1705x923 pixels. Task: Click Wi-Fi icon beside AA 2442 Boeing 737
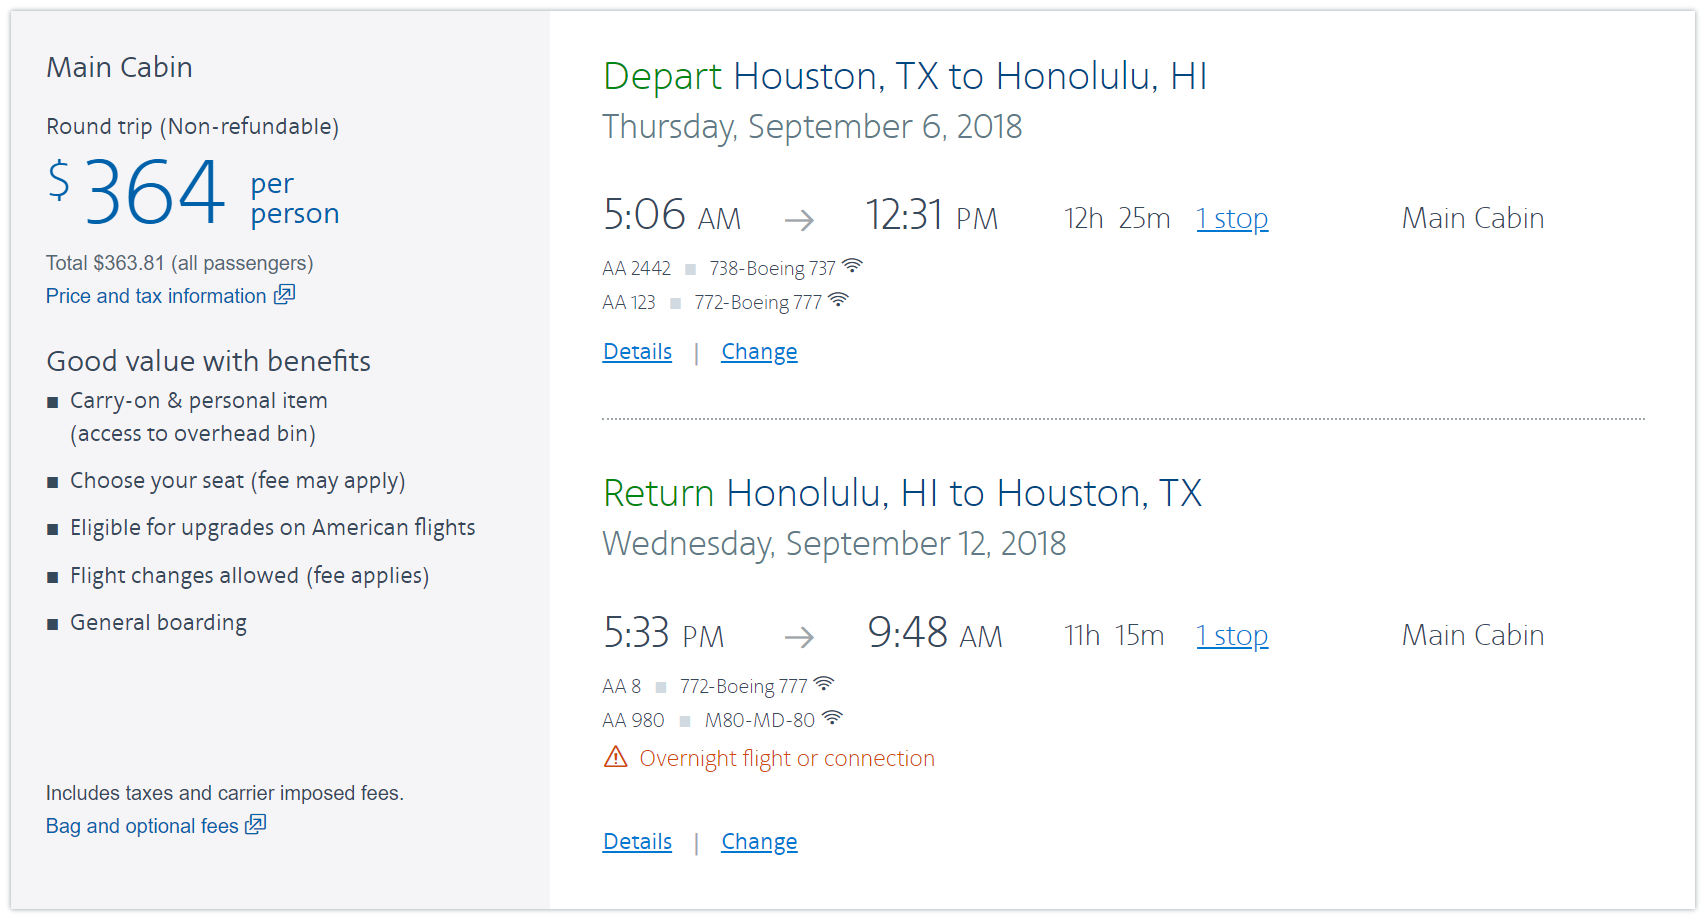click(852, 266)
